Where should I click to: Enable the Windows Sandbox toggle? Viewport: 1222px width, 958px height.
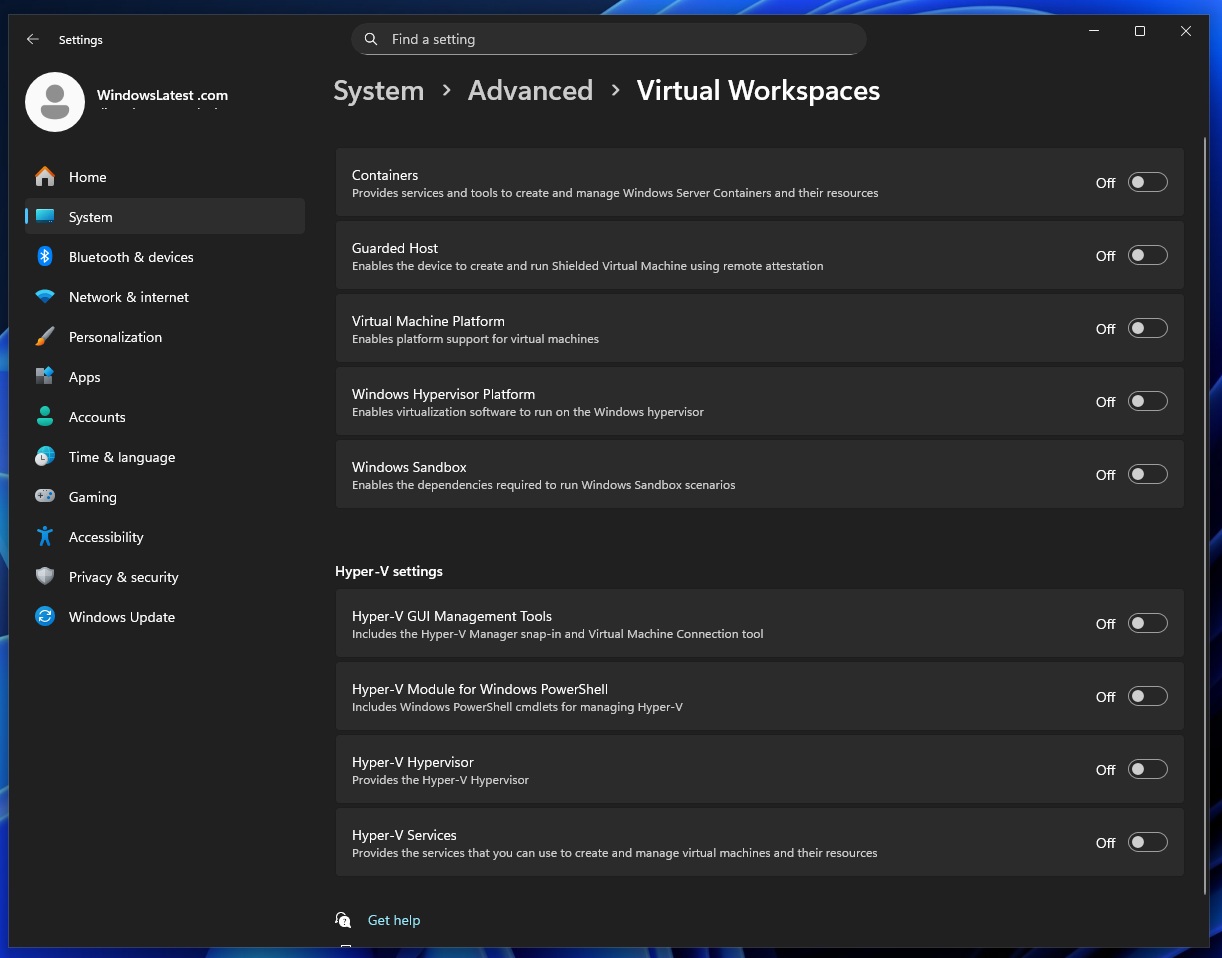click(x=1147, y=474)
